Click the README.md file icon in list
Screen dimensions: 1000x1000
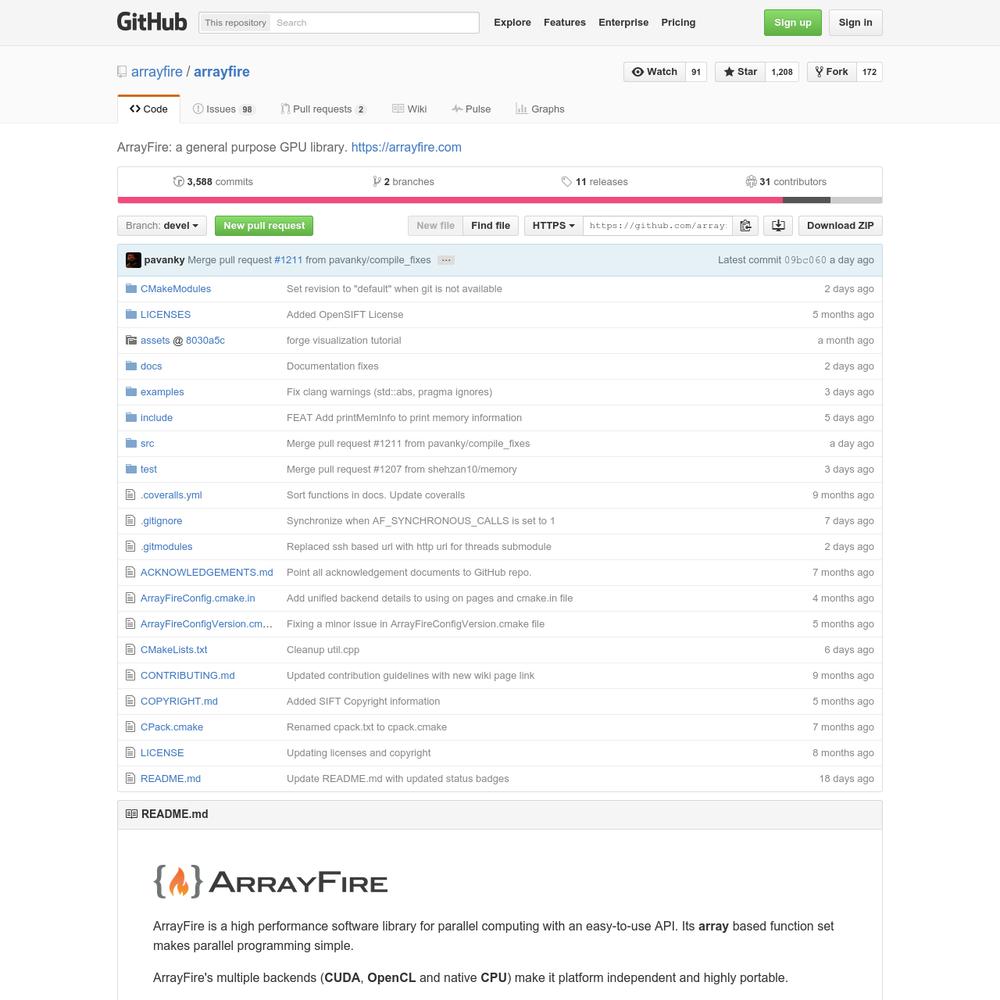tap(131, 778)
